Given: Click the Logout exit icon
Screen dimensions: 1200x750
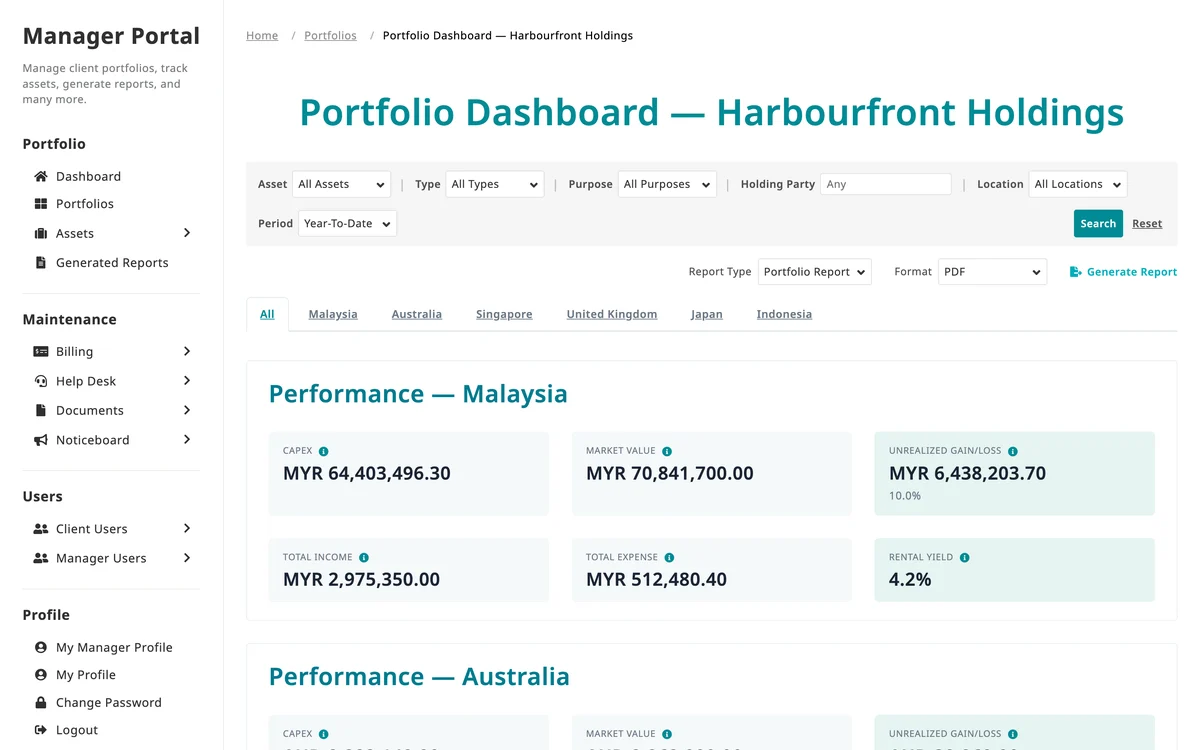Looking at the screenshot, I should tap(41, 730).
